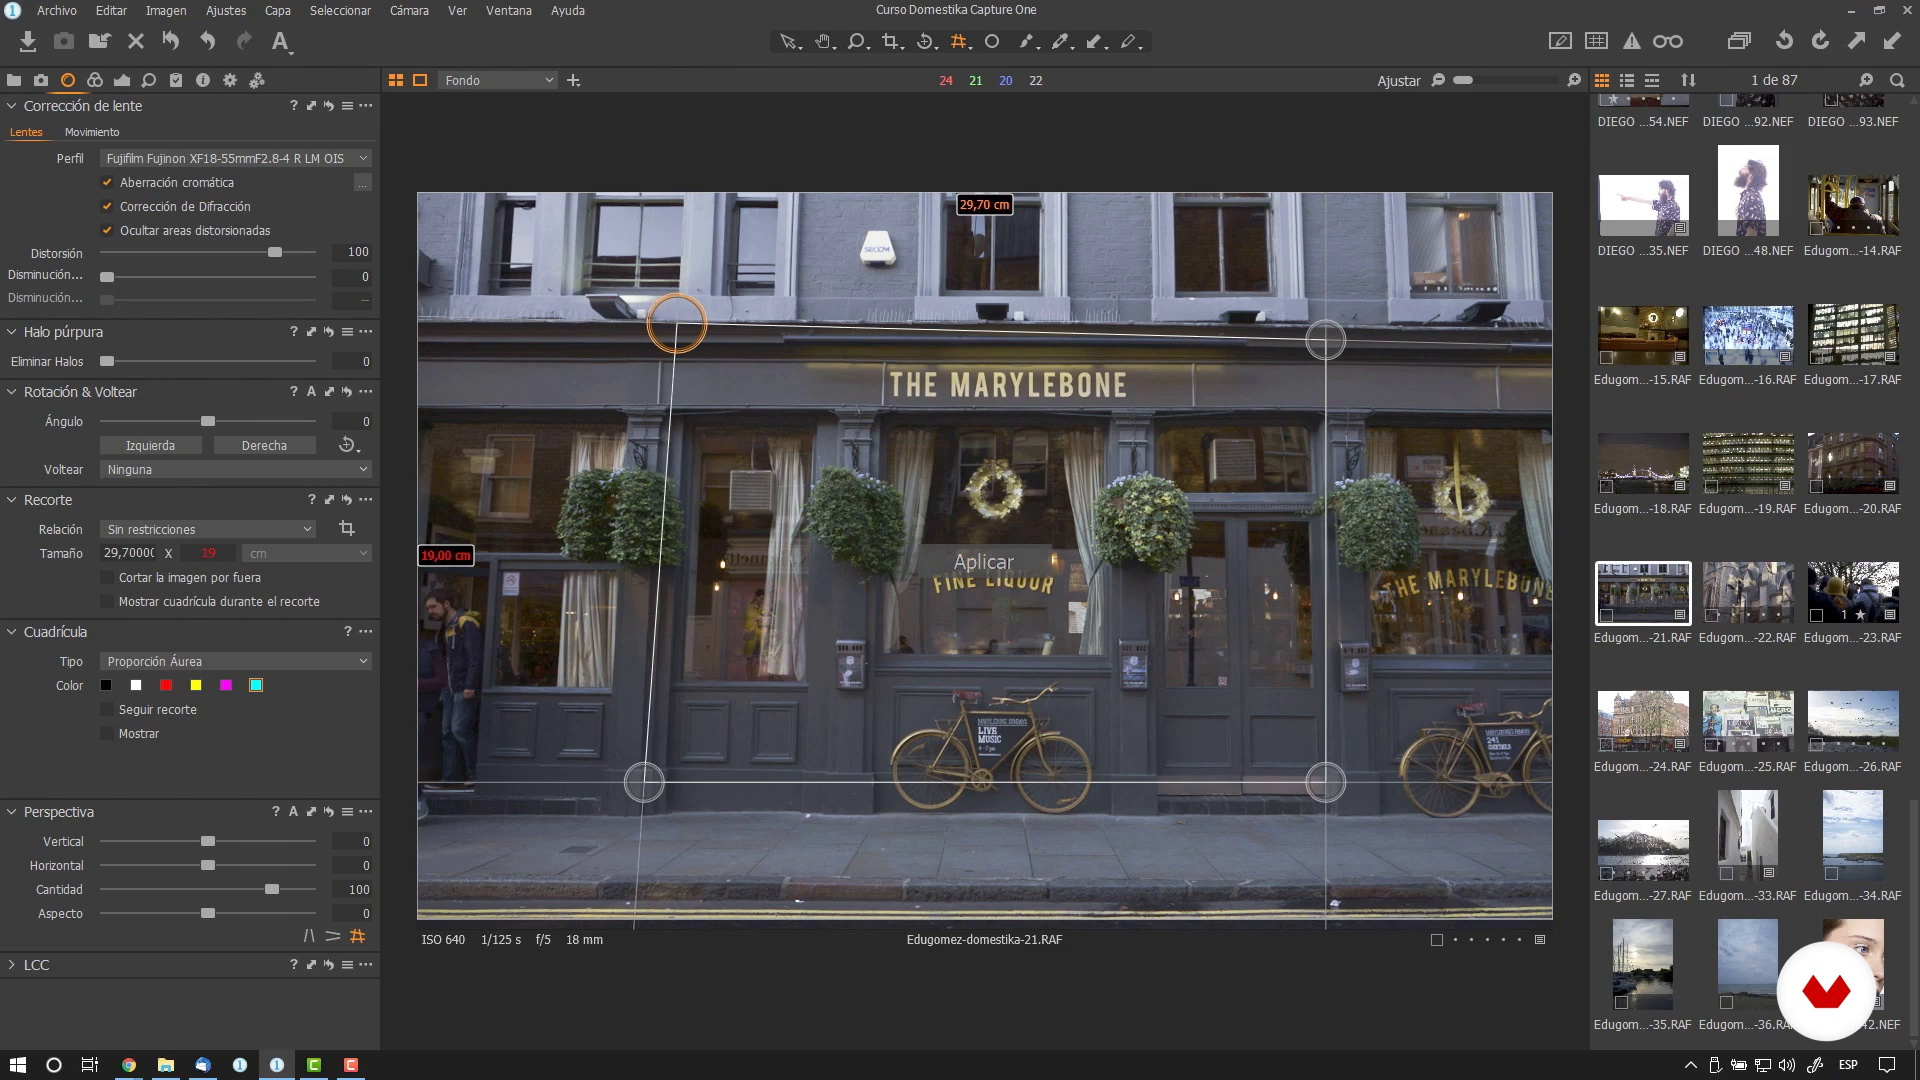Add a new layer with plus icon

click(573, 80)
